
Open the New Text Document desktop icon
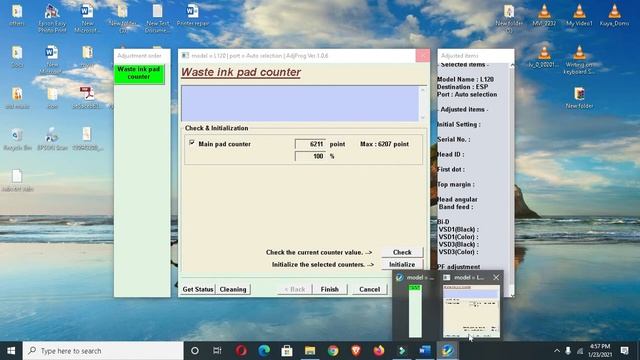[158, 17]
